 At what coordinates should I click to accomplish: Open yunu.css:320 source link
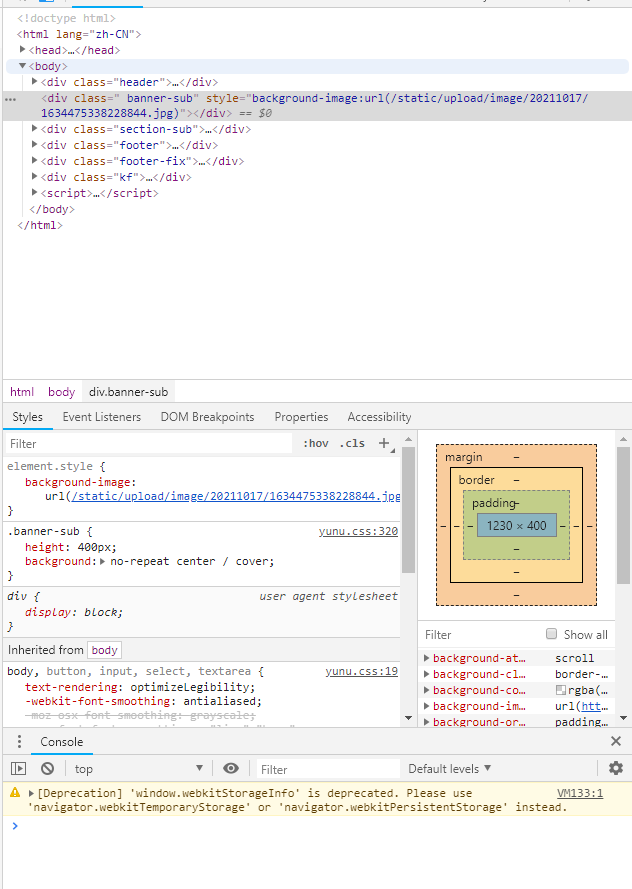[358, 531]
